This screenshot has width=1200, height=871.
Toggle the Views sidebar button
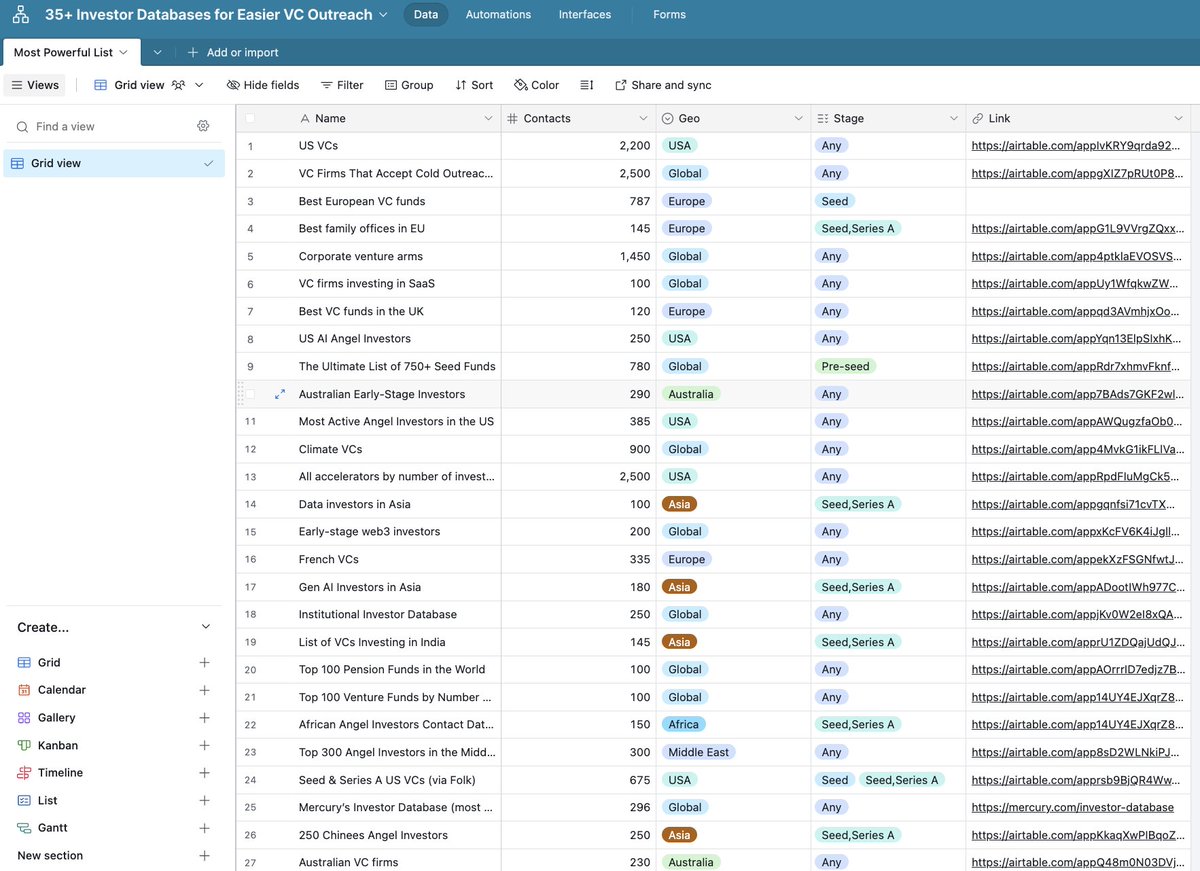[35, 85]
